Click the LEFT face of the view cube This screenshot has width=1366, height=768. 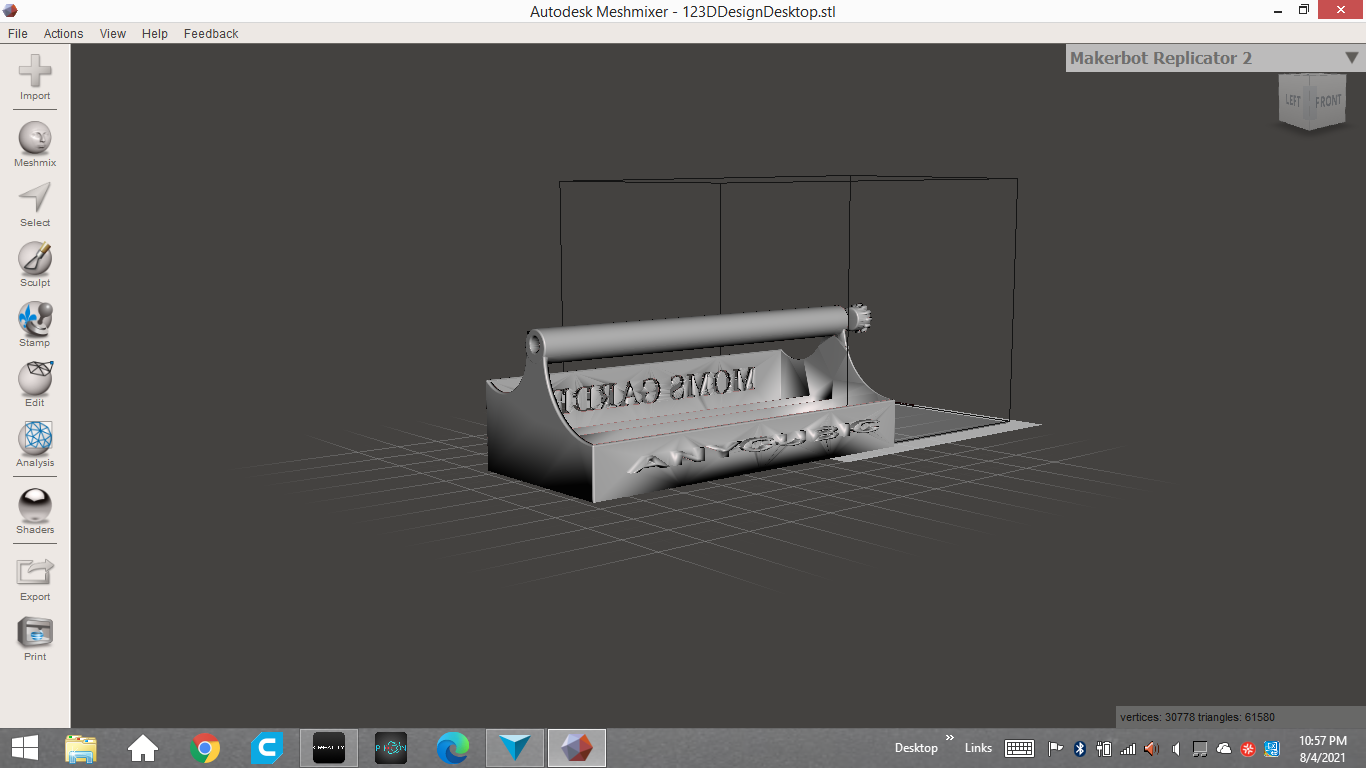tap(1294, 101)
